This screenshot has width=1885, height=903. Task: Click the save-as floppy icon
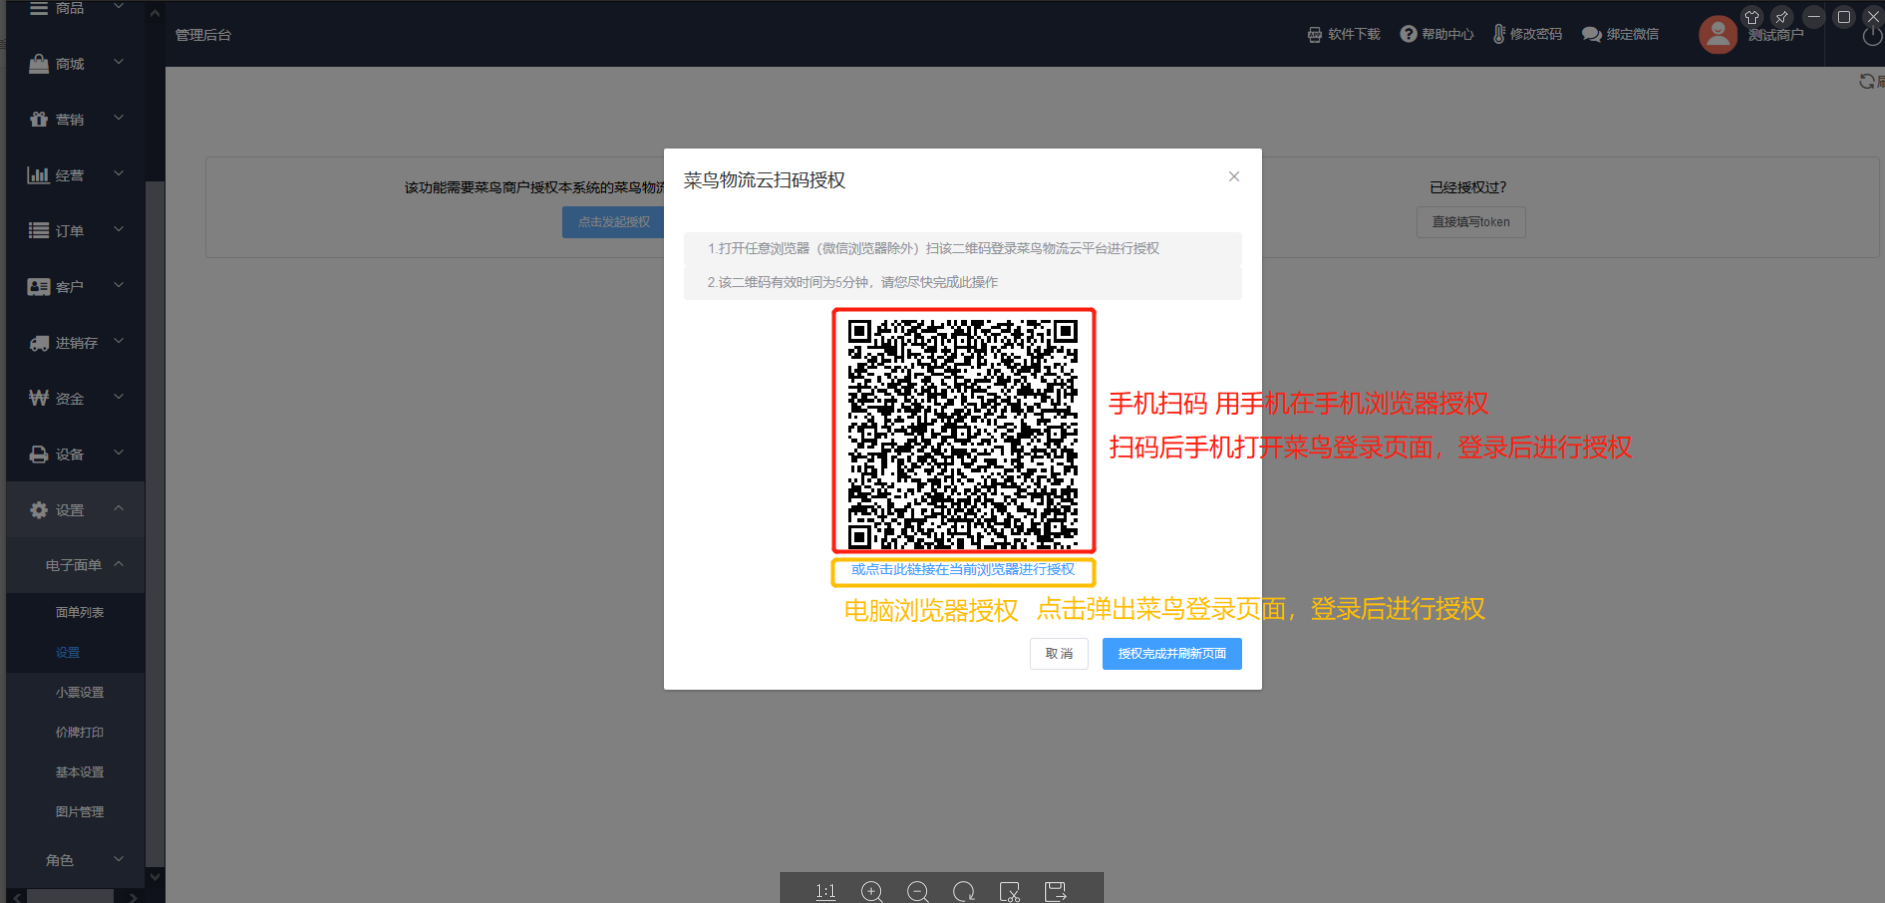click(x=1056, y=891)
